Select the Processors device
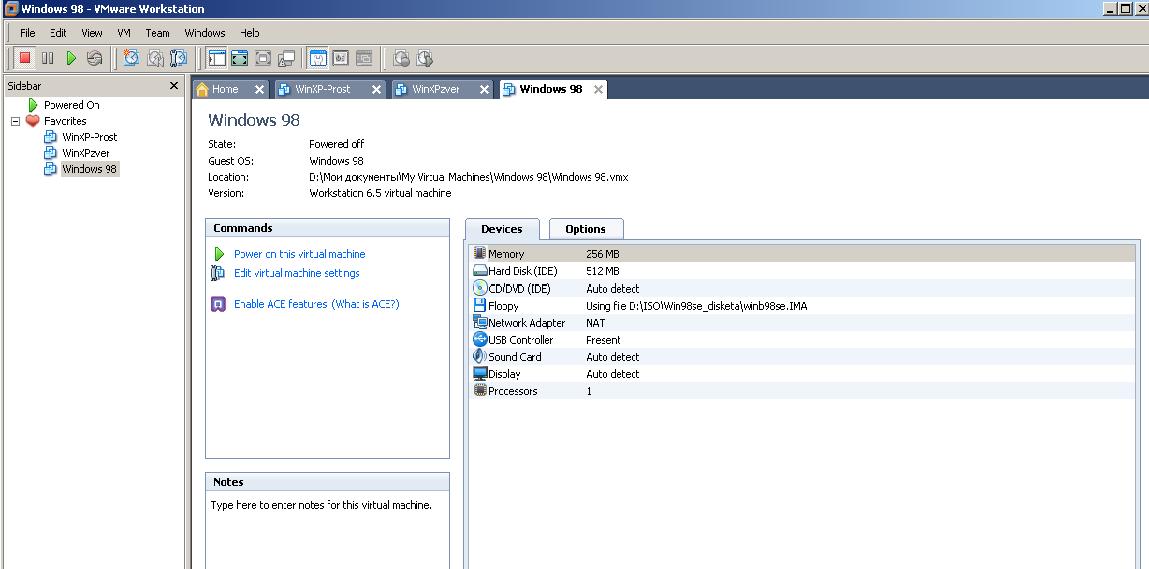Viewport: 1149px width, 569px height. [802, 391]
